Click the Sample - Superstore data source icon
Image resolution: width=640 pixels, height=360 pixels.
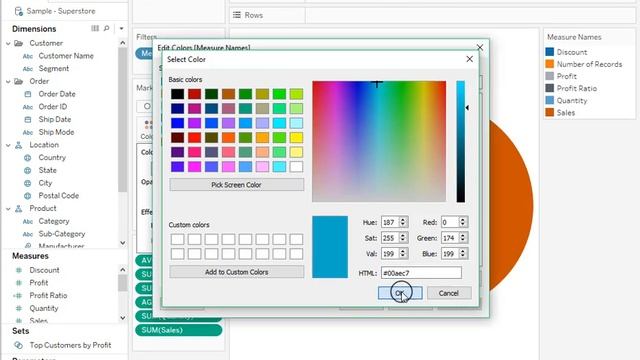pyautogui.click(x=18, y=11)
